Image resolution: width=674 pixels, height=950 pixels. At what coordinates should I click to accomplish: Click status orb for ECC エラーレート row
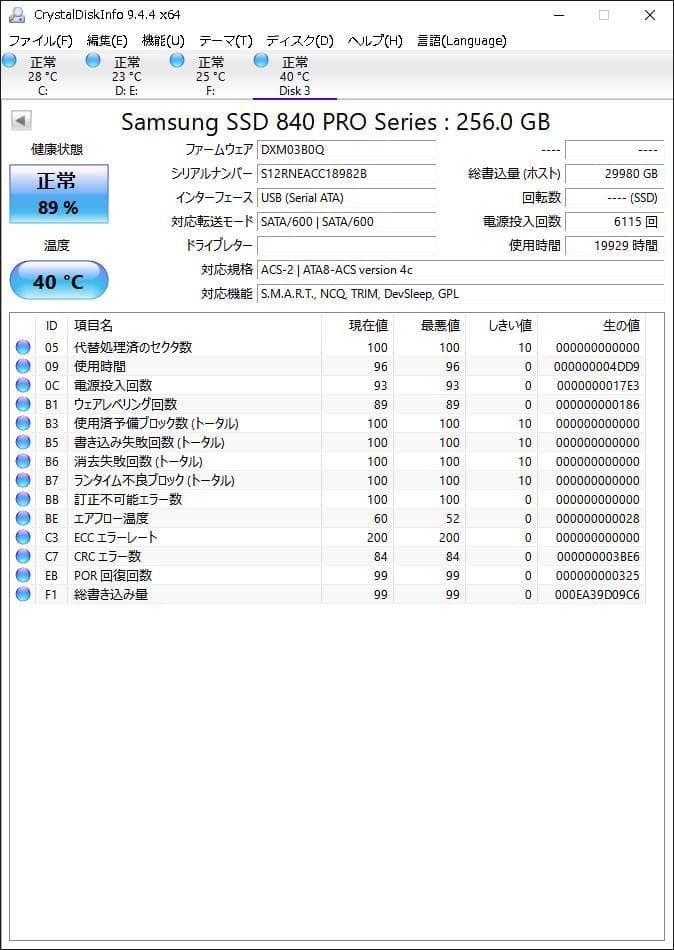tap(23, 537)
